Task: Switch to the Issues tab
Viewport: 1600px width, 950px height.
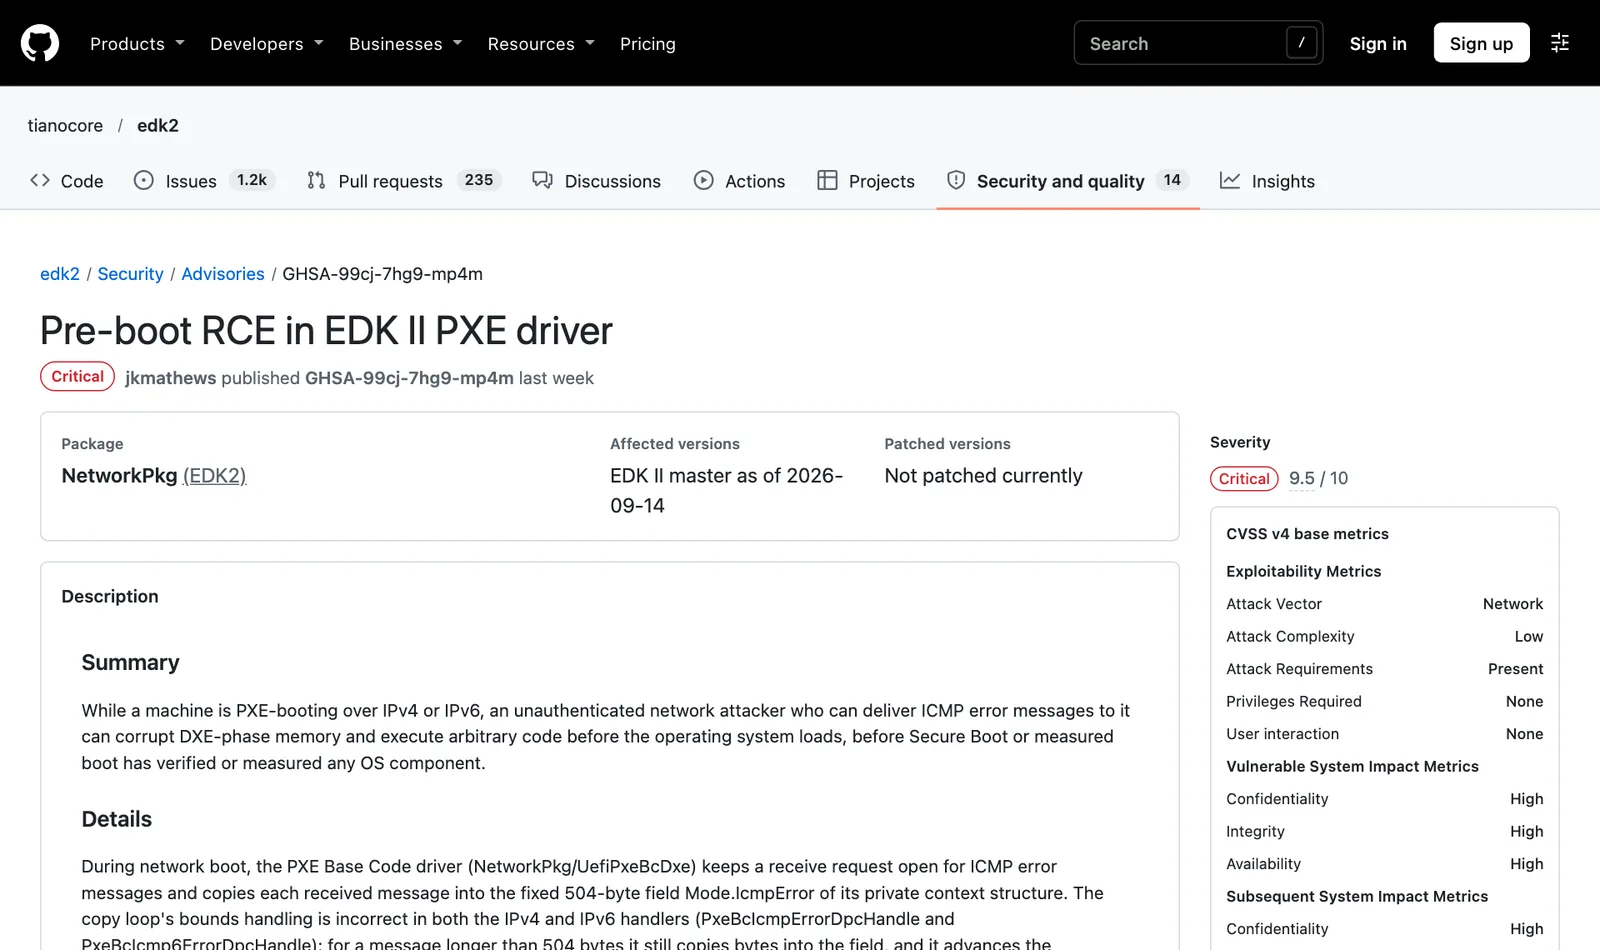Action: 205,181
